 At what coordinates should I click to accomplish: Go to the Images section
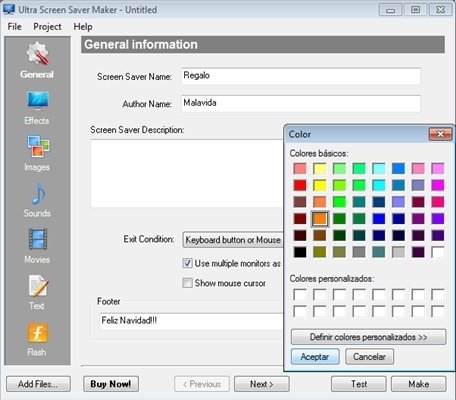coord(37,153)
